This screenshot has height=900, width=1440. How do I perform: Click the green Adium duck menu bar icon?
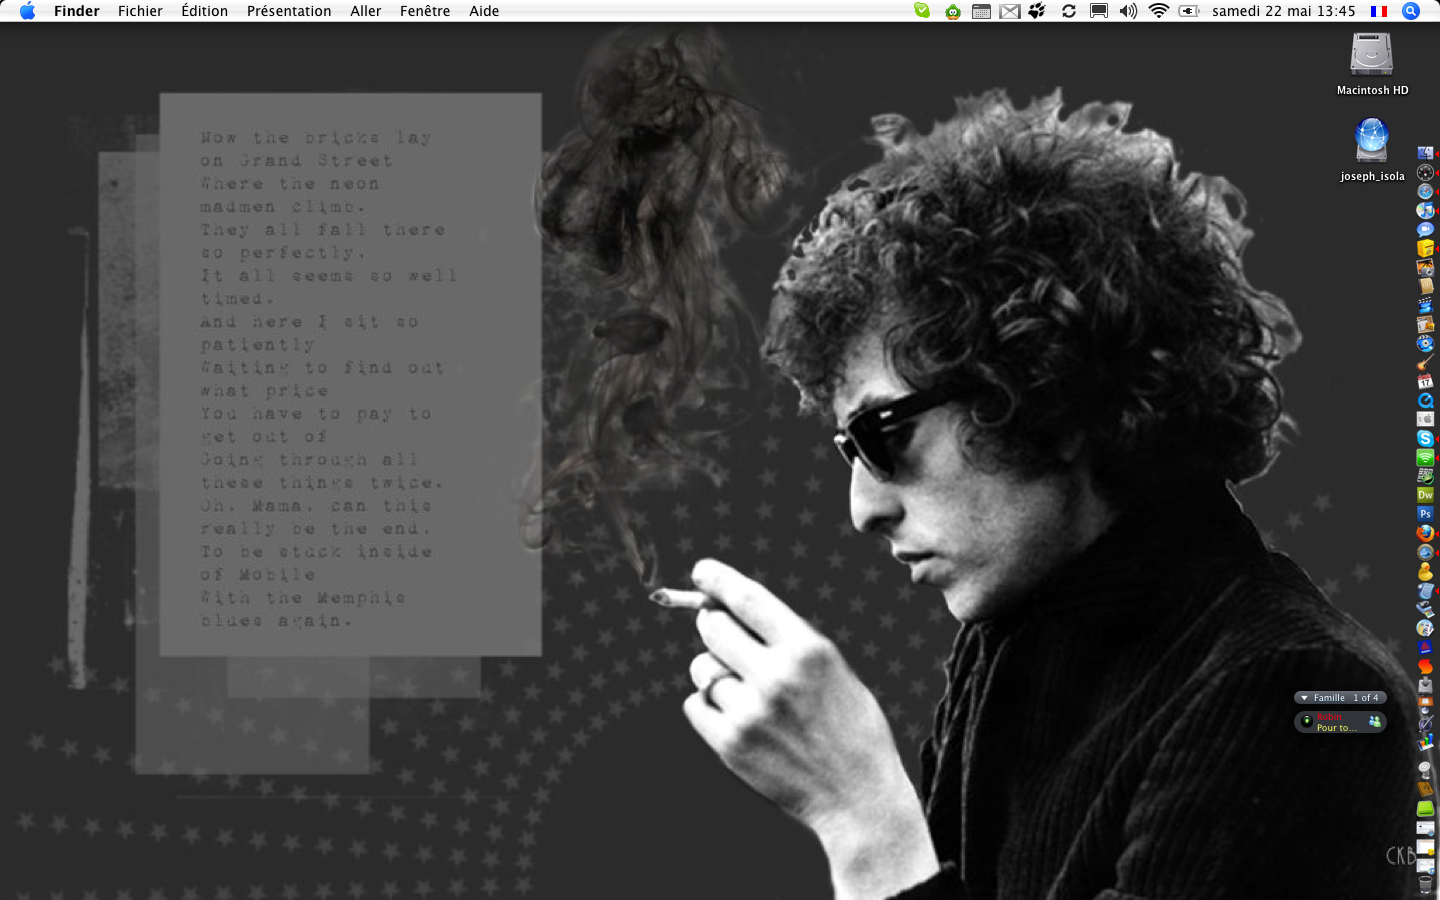[x=953, y=11]
